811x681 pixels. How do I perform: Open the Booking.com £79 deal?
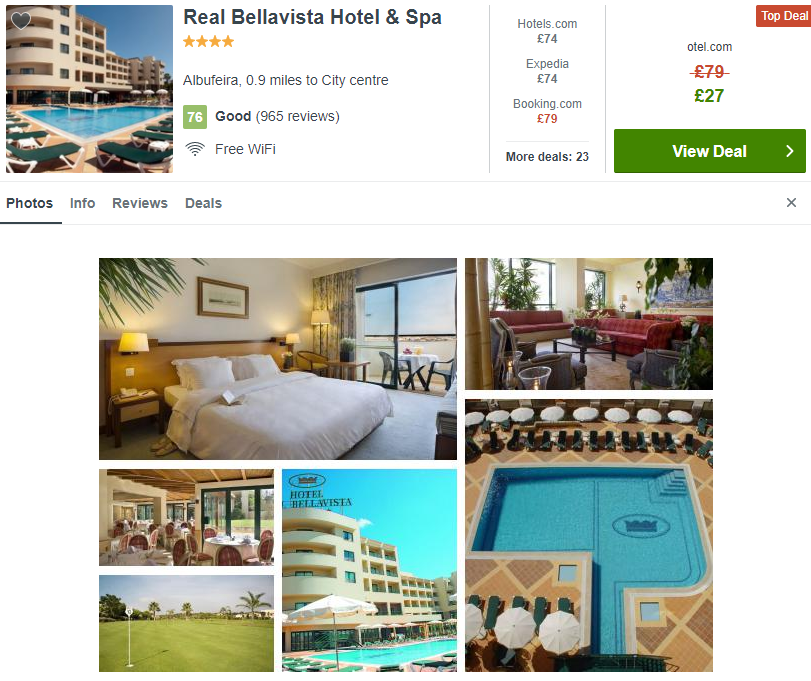(x=547, y=111)
